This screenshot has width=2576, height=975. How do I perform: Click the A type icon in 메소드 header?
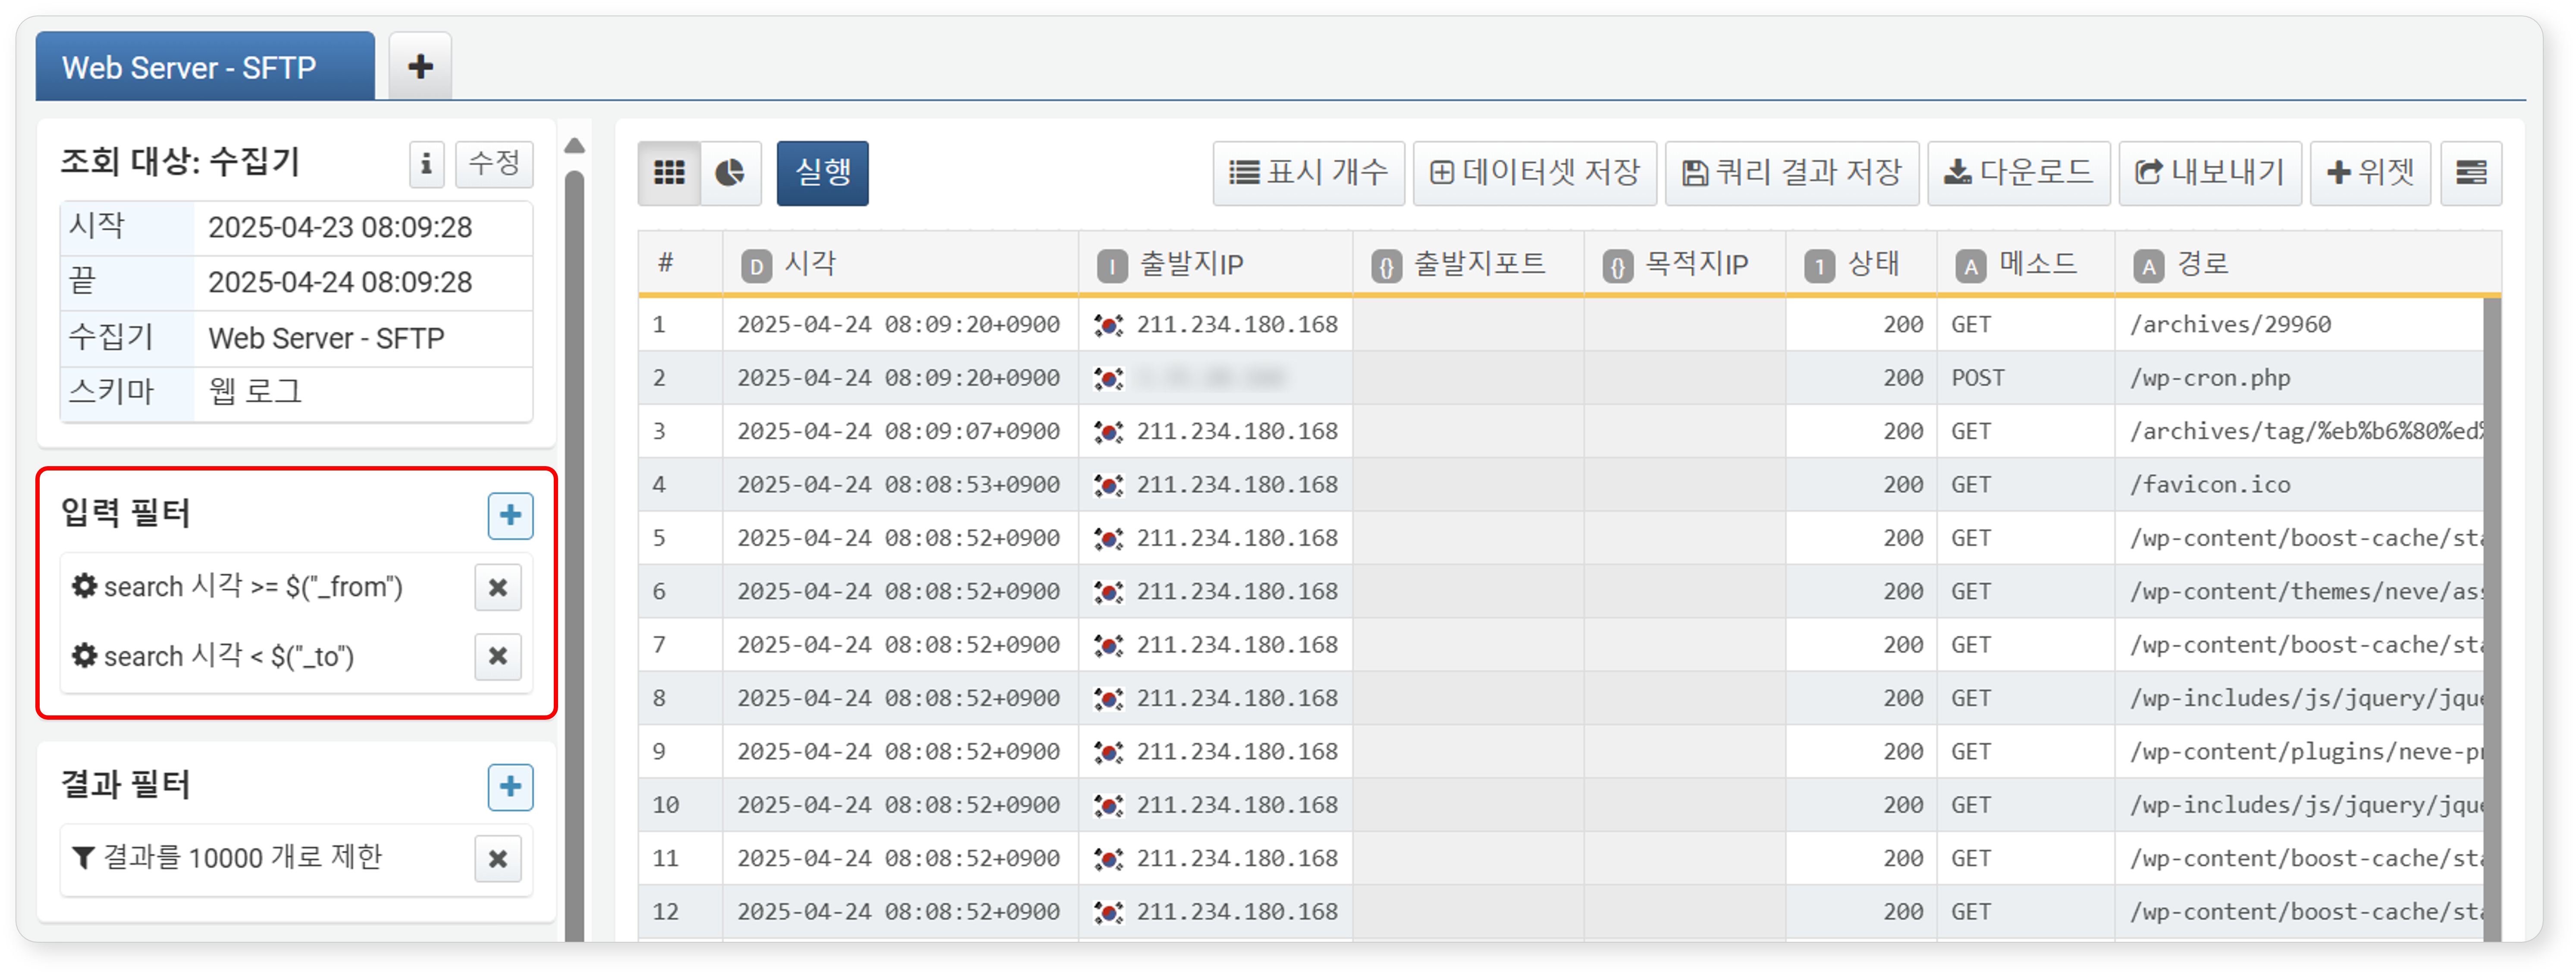click(1970, 266)
